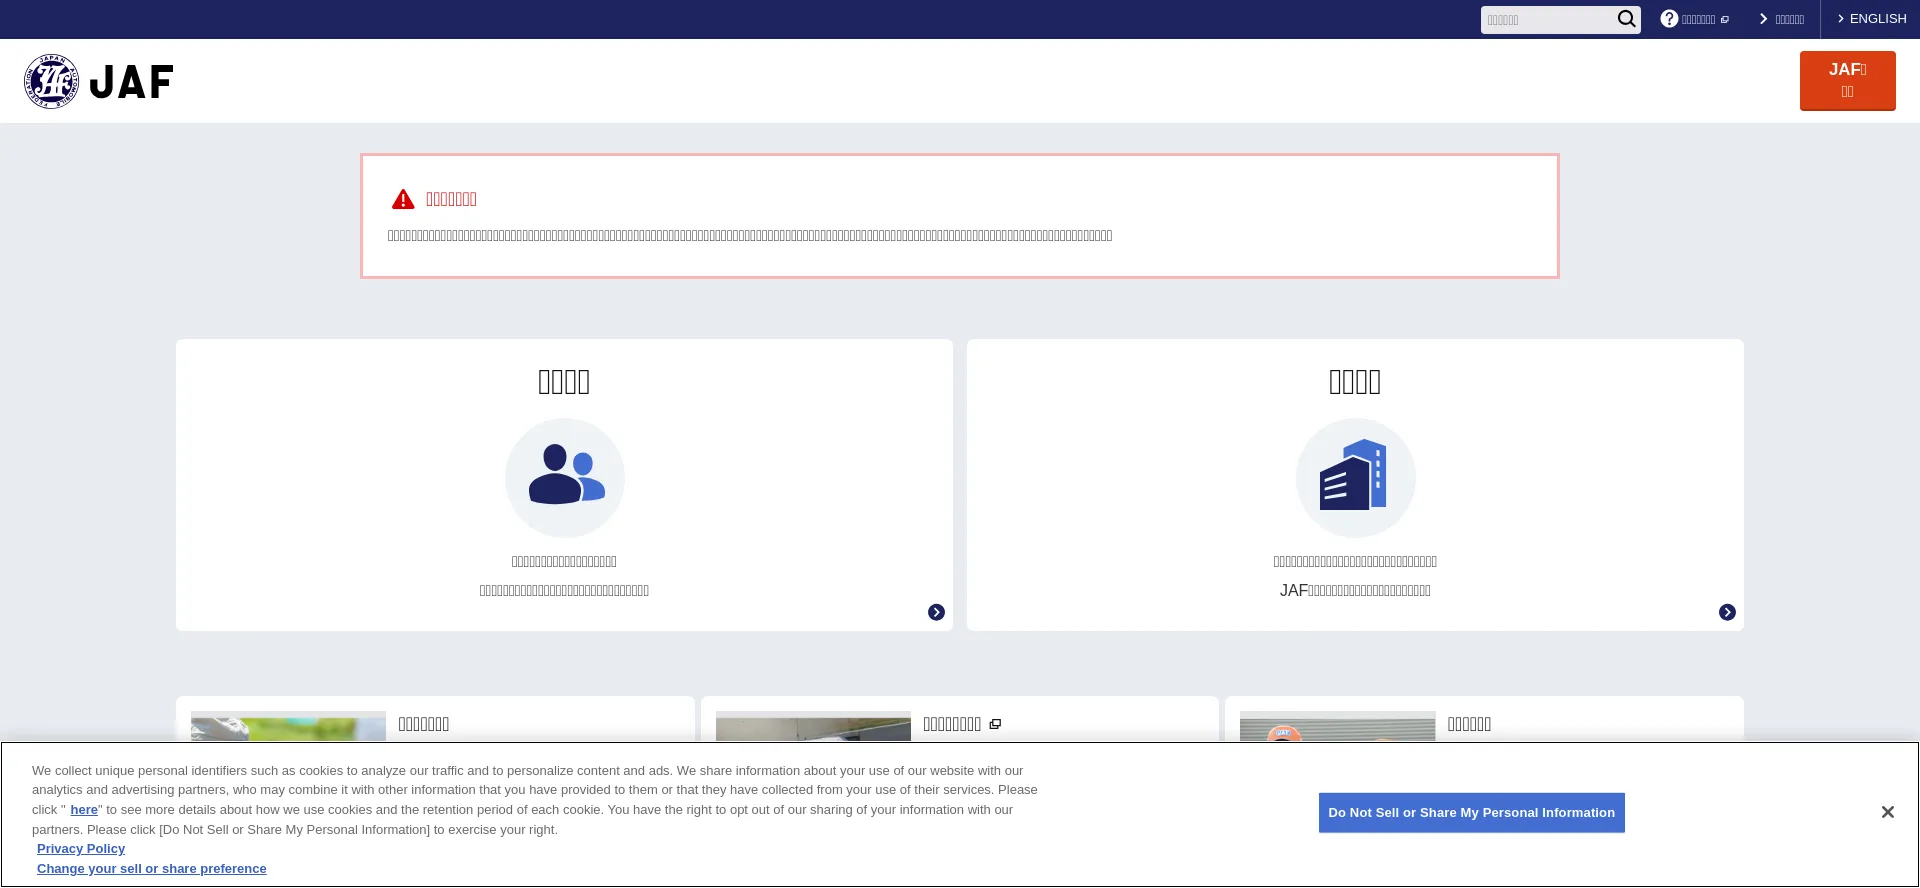1920x888 pixels.
Task: Close the cookie consent banner
Action: click(x=1887, y=812)
